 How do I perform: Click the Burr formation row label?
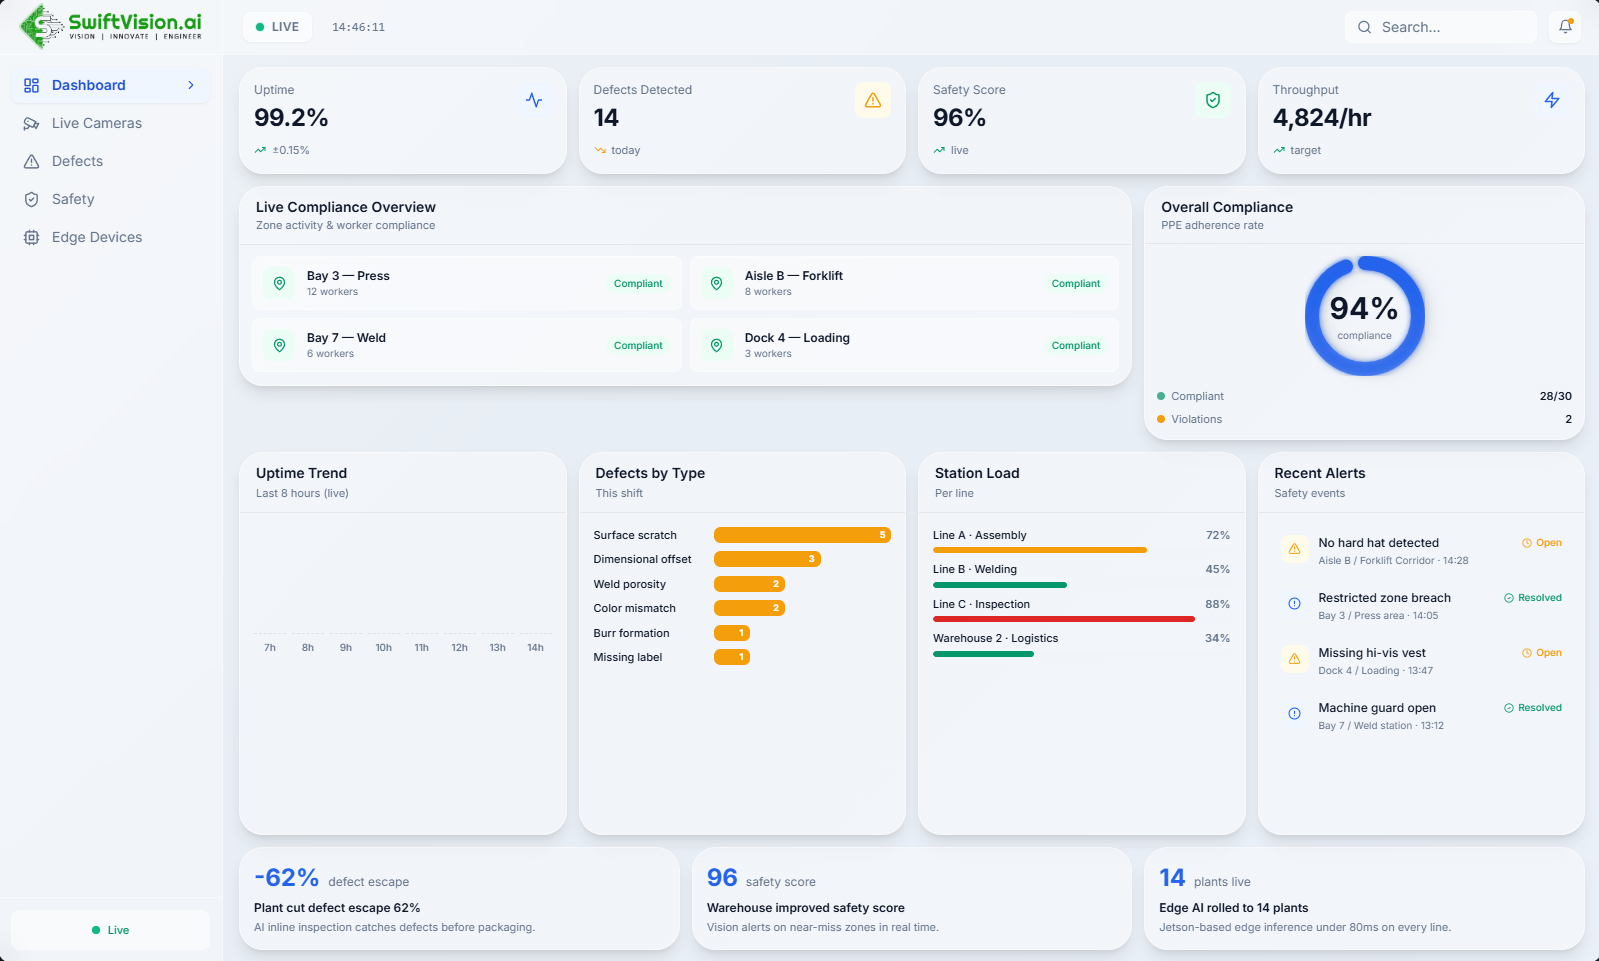(x=631, y=633)
